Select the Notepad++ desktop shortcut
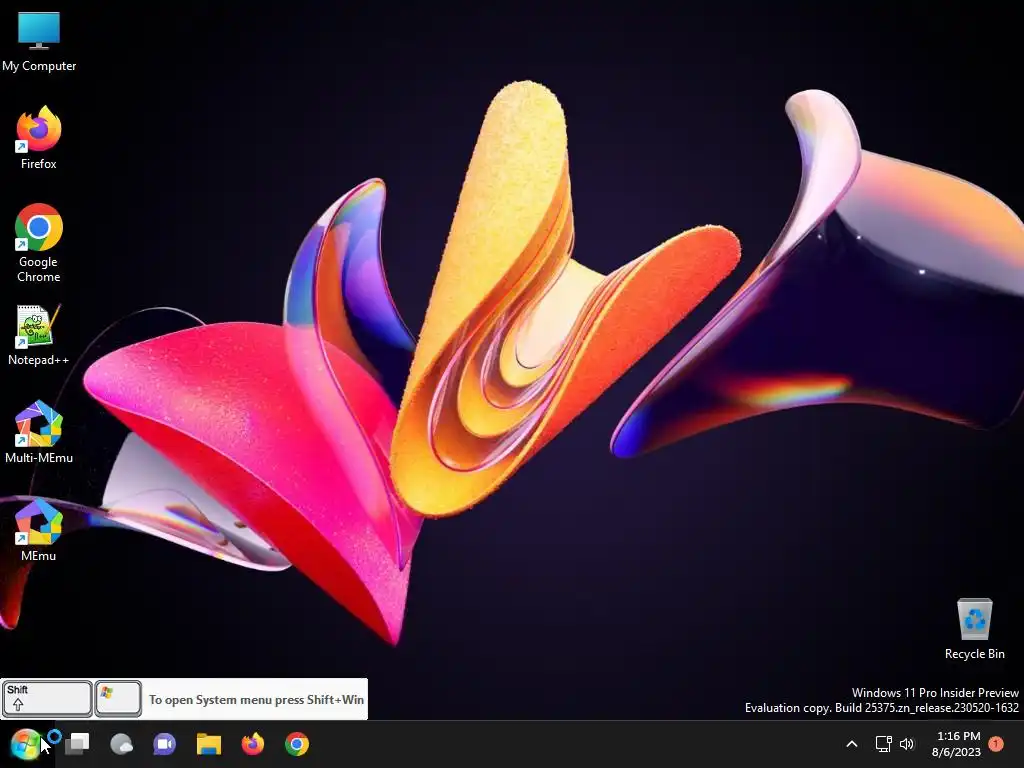This screenshot has height=768, width=1024. [39, 335]
